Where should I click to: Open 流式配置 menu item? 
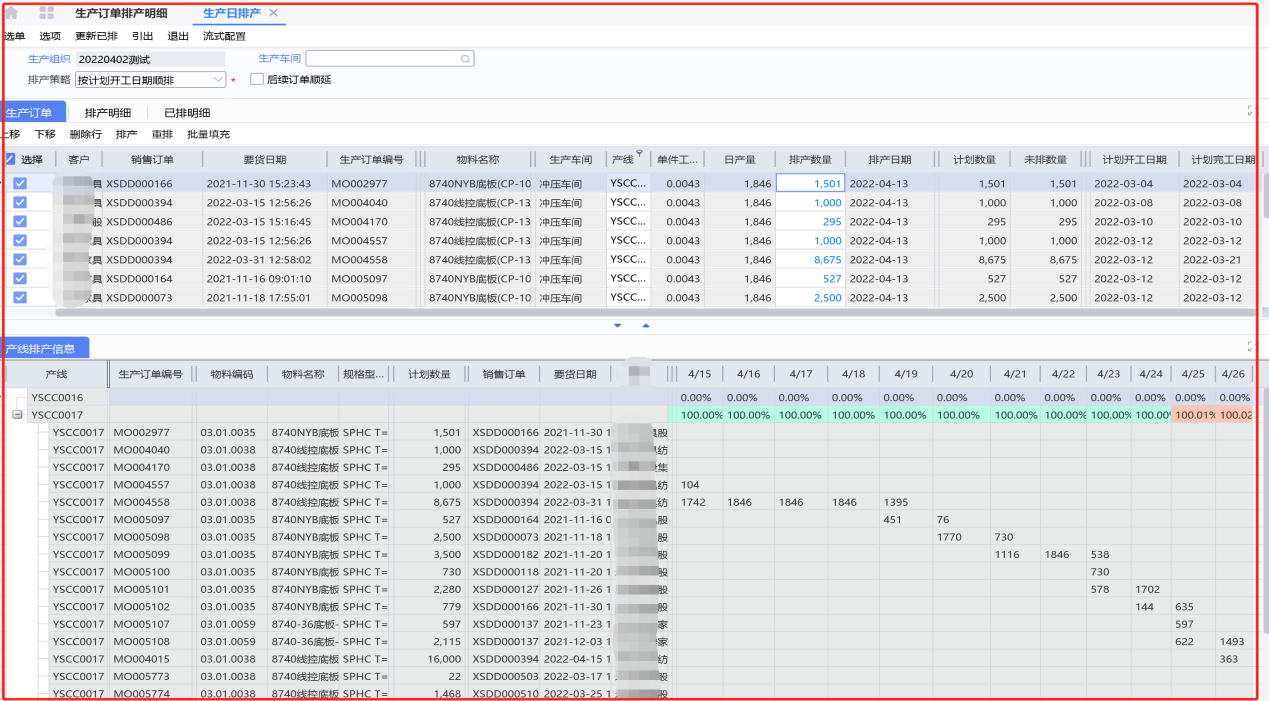click(x=224, y=36)
